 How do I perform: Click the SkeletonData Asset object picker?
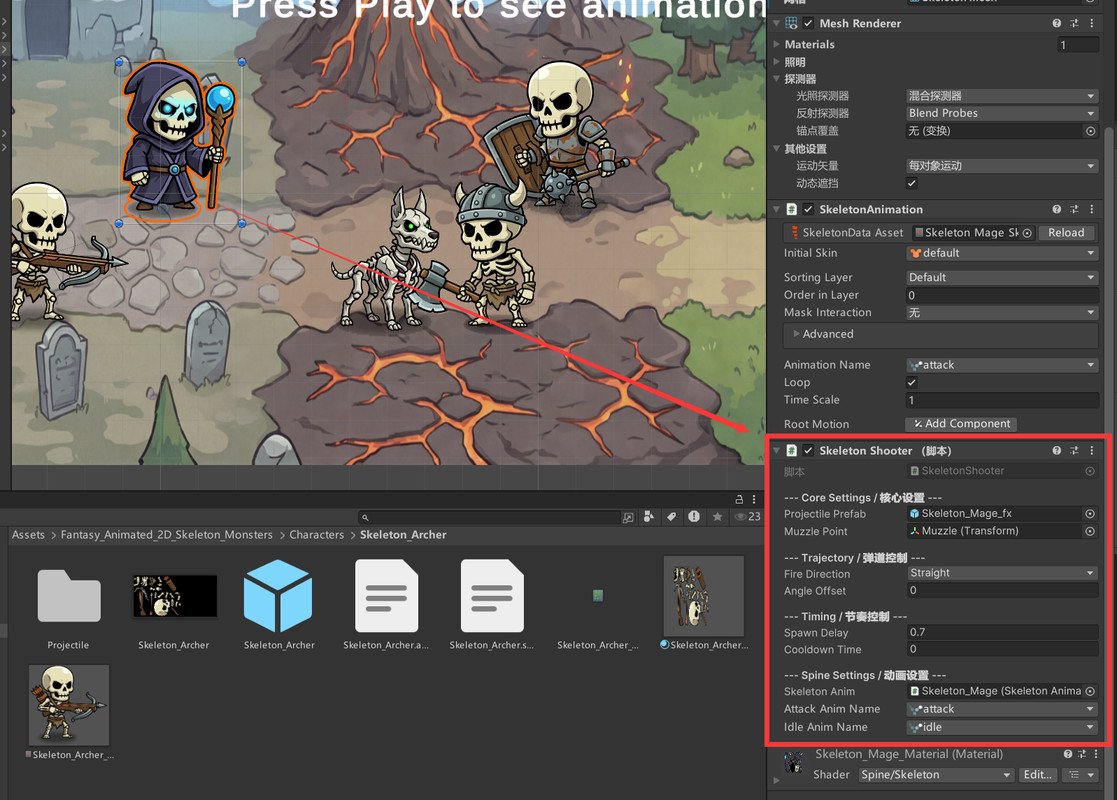point(1027,232)
